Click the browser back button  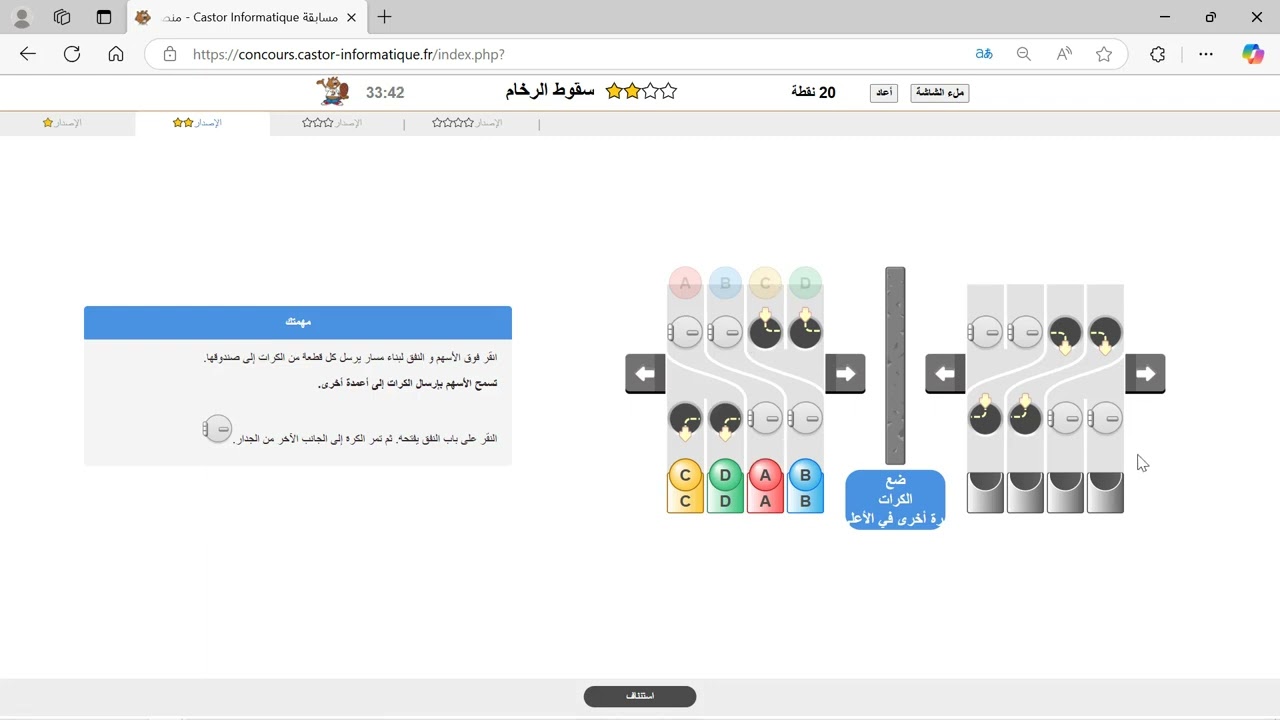(x=28, y=54)
